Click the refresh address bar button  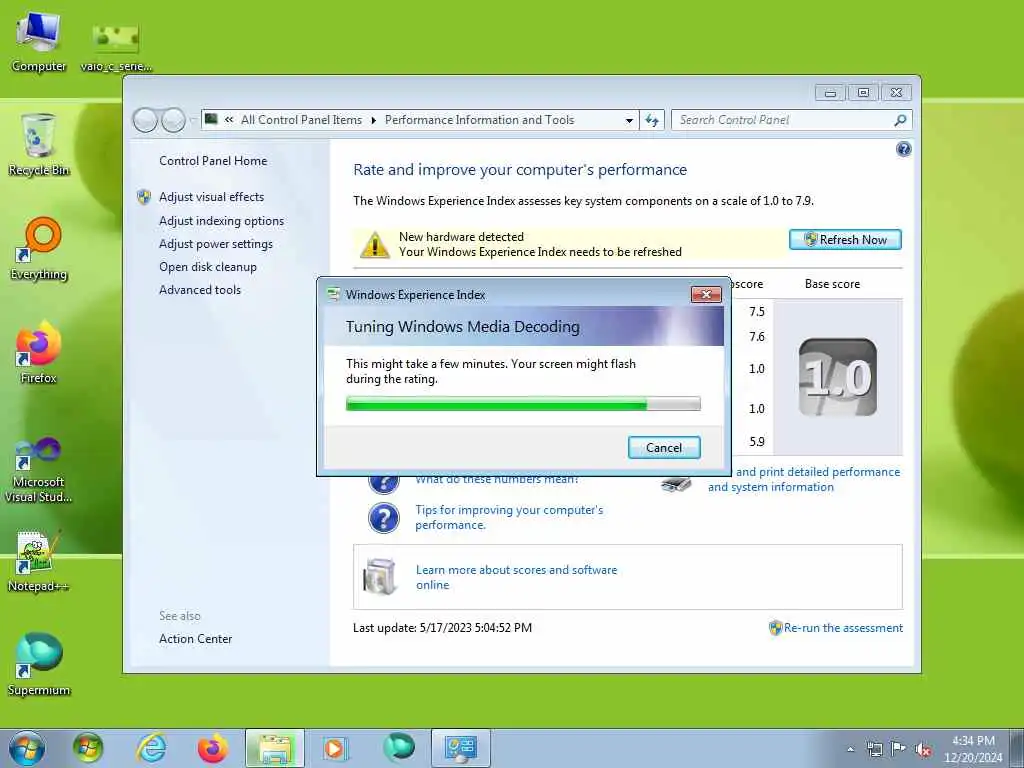click(652, 120)
